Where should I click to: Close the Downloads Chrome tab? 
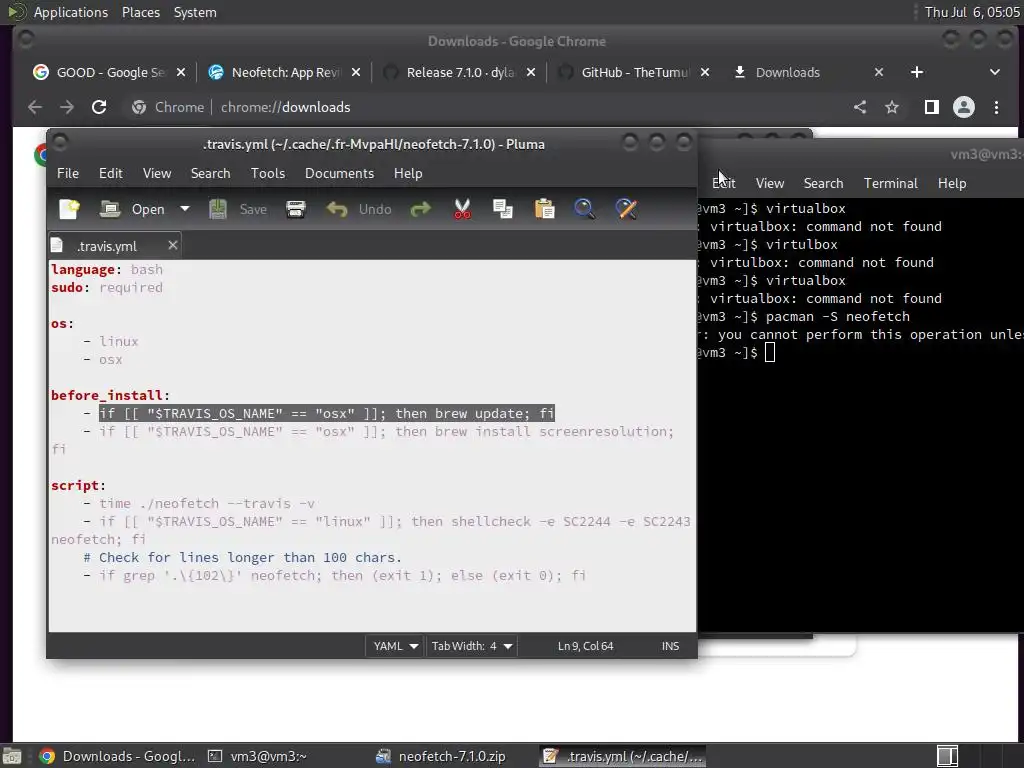(x=879, y=72)
